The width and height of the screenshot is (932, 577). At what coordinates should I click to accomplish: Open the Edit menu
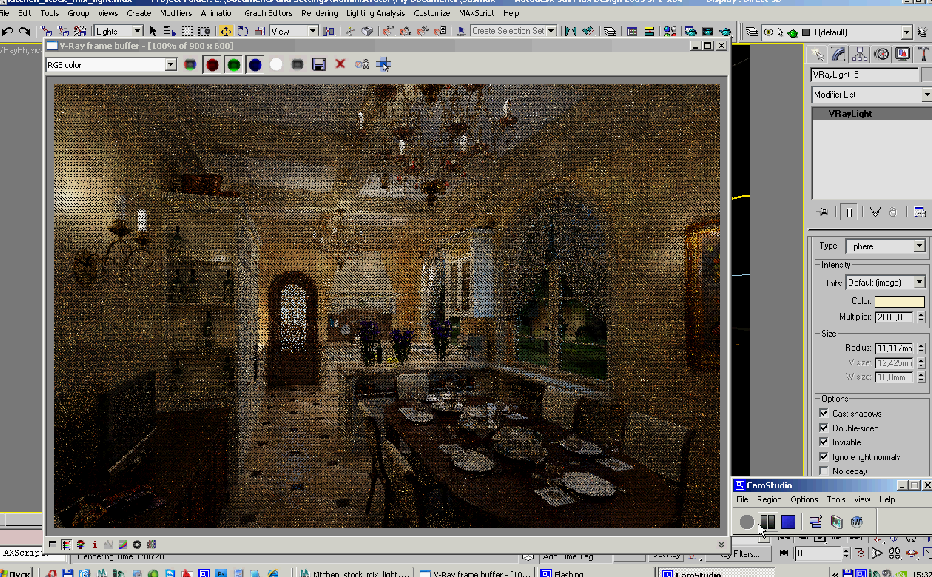[x=24, y=12]
